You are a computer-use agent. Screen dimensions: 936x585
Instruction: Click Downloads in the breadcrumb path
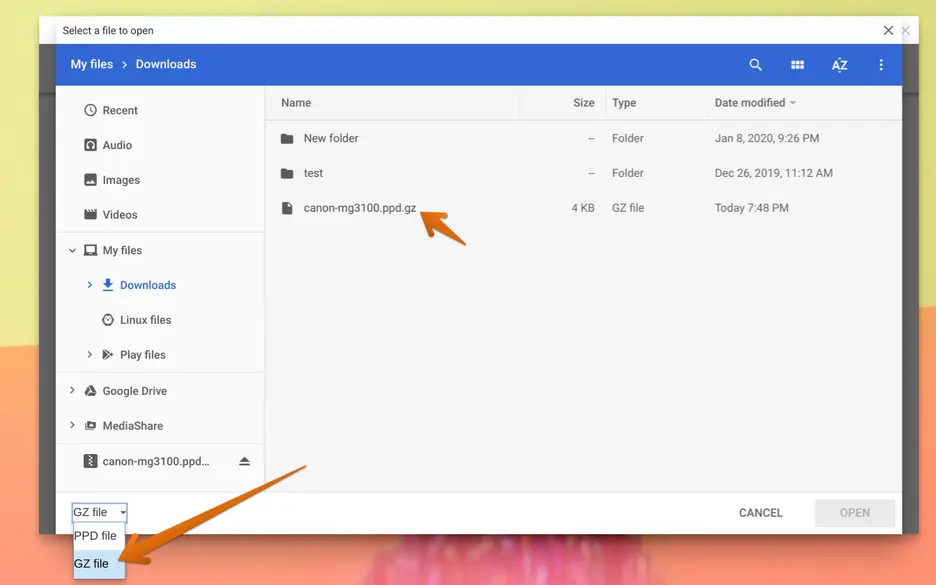coord(166,64)
